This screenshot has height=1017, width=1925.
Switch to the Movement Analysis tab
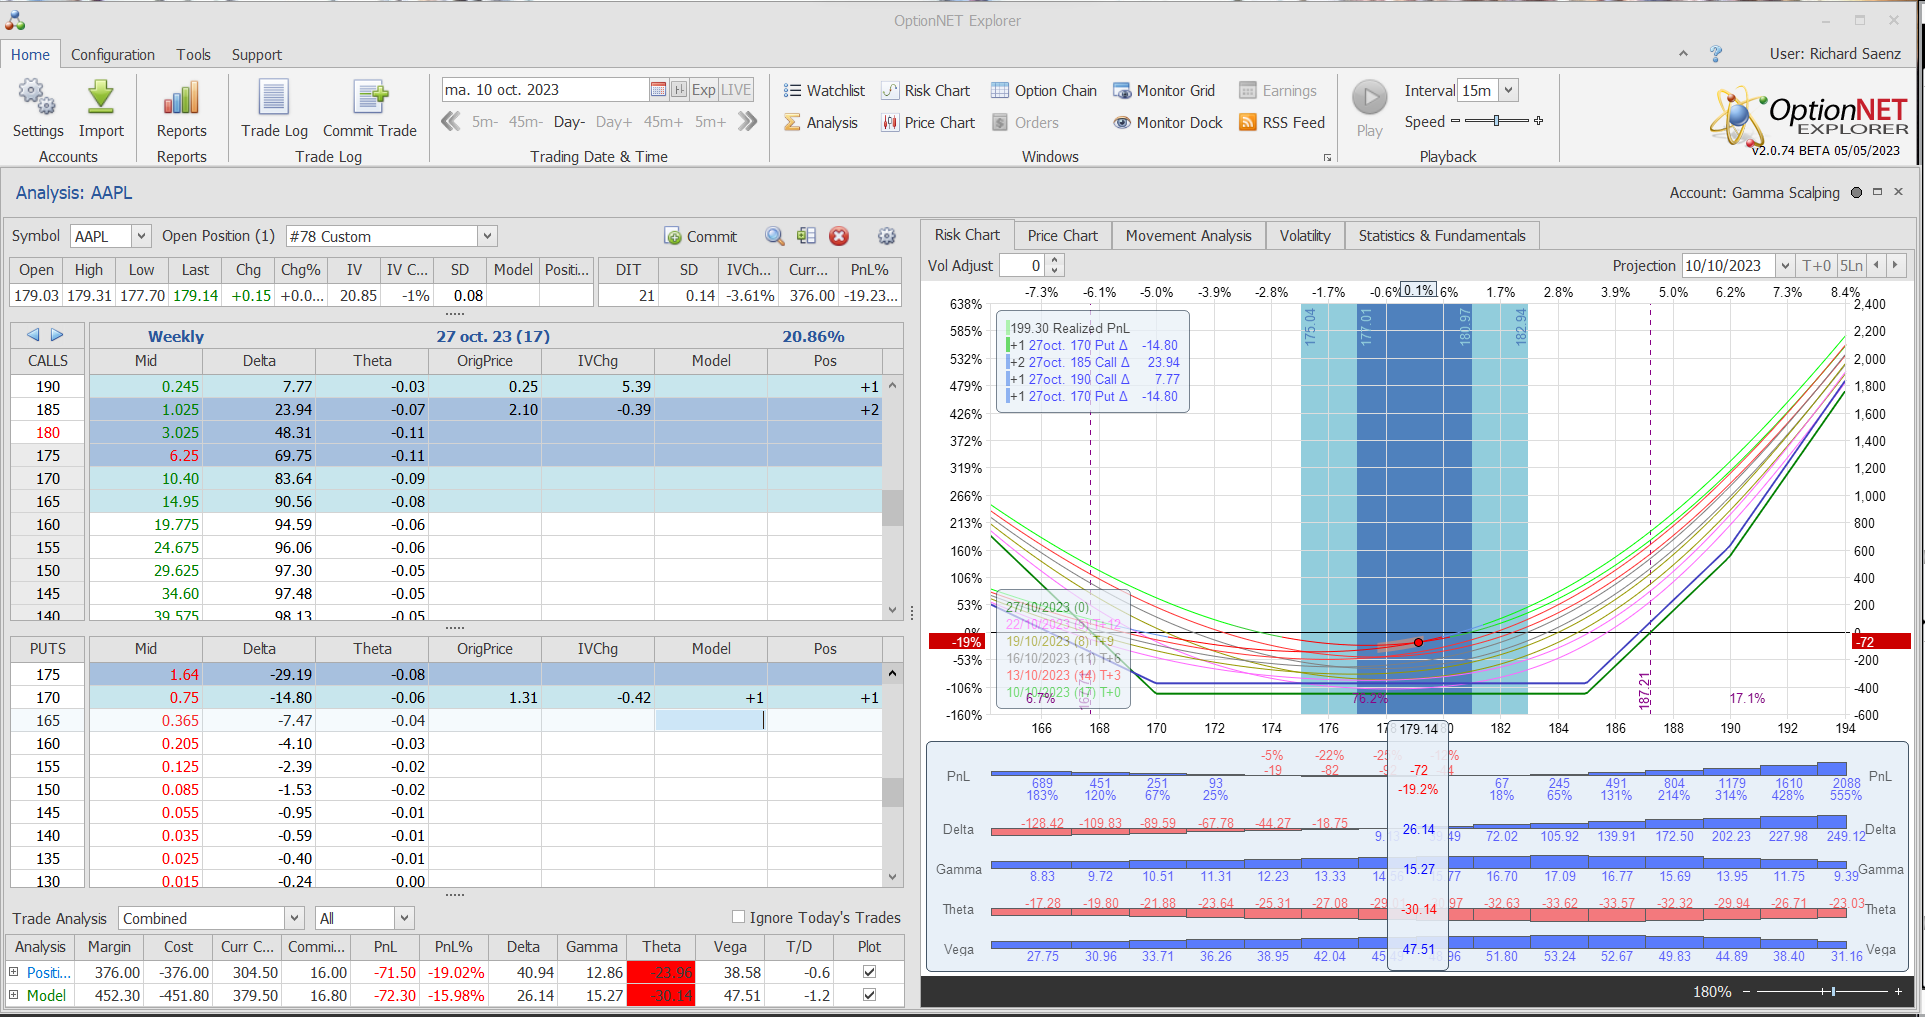point(1188,236)
